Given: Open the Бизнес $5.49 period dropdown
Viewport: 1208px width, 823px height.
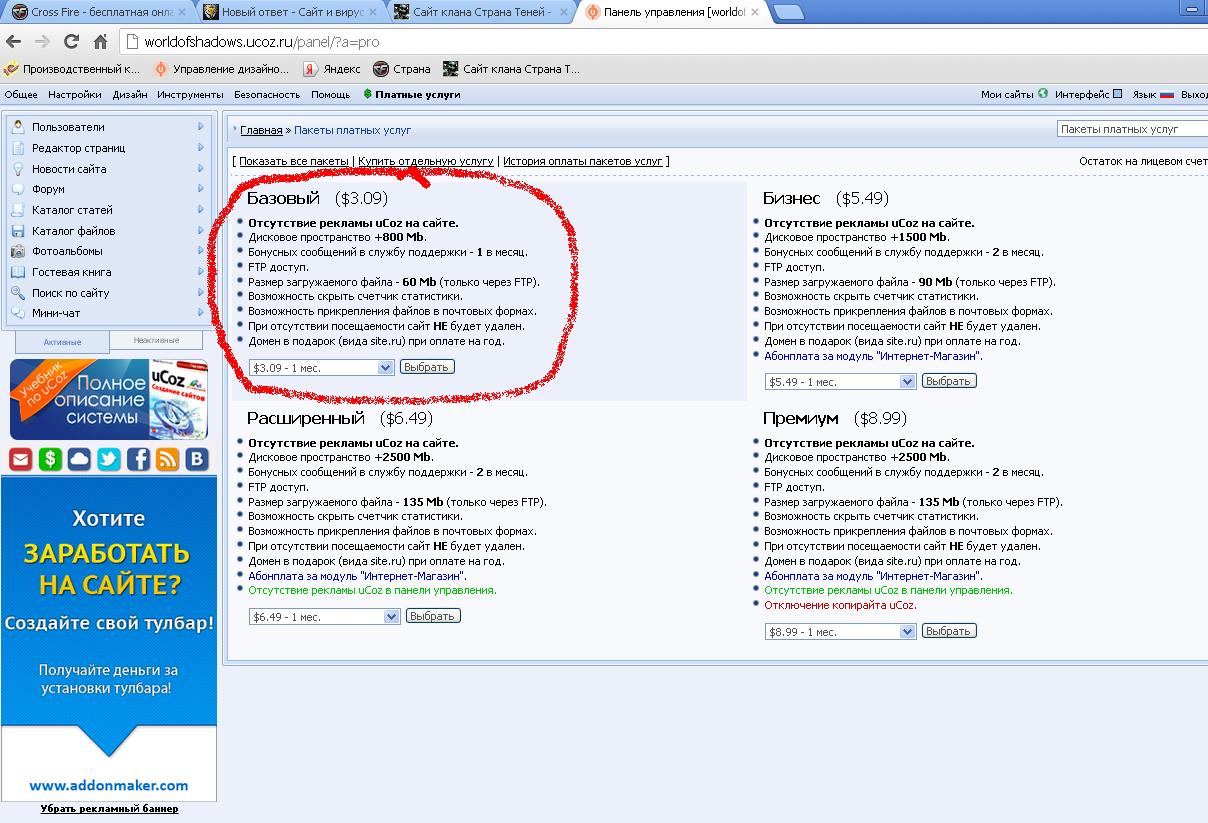Looking at the screenshot, I should pyautogui.click(x=841, y=382).
